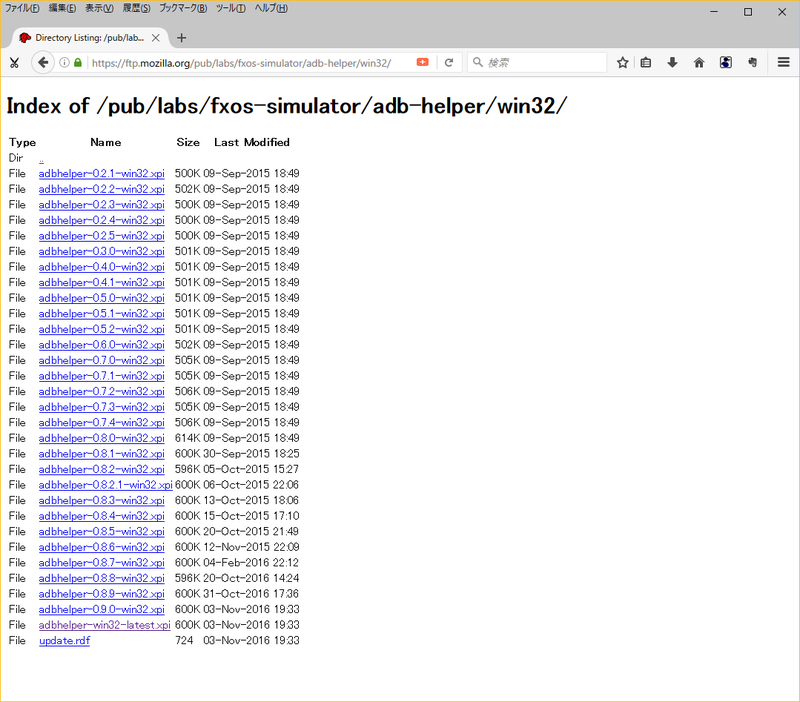Download adbhelper-0.8.0-win32.xpi
The width and height of the screenshot is (800, 702).
(x=102, y=438)
